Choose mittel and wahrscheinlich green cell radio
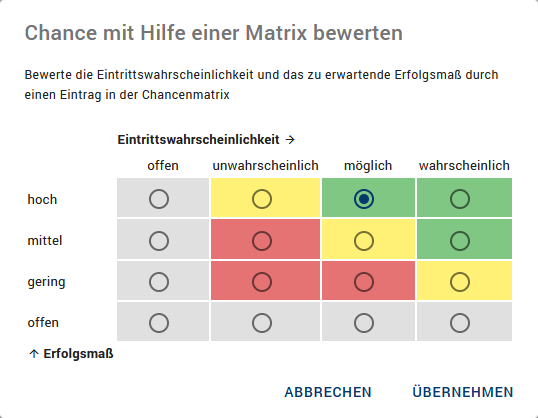Viewport: 538px width, 418px height. (x=460, y=241)
